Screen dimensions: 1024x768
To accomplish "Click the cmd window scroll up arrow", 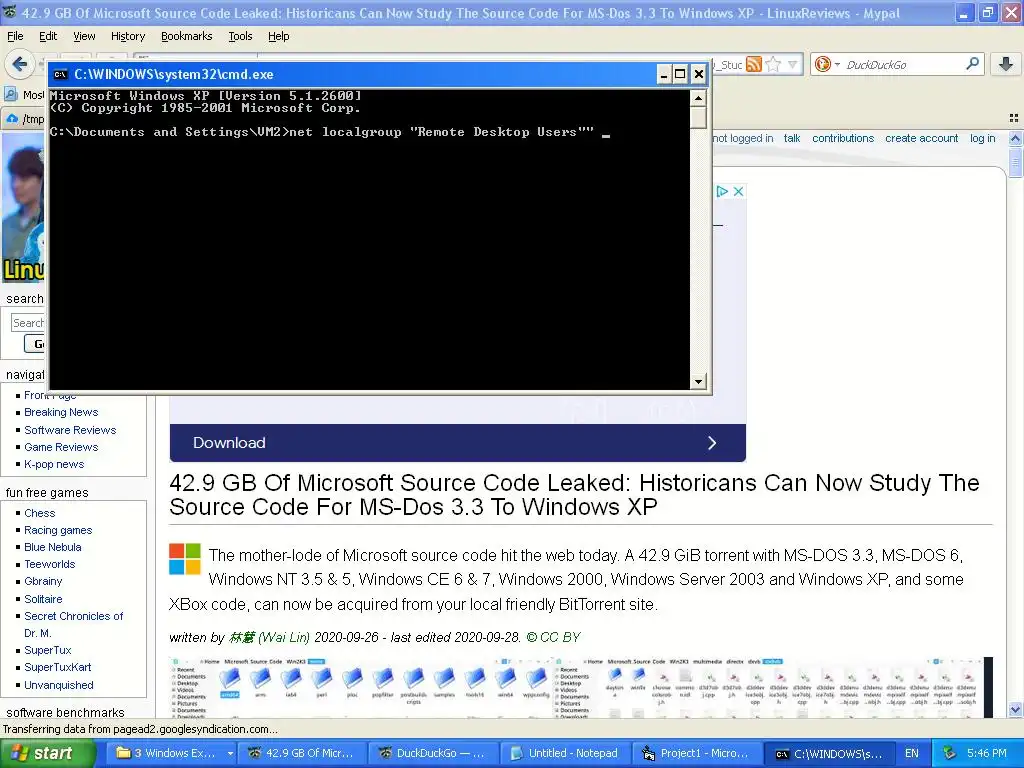I will tap(698, 98).
